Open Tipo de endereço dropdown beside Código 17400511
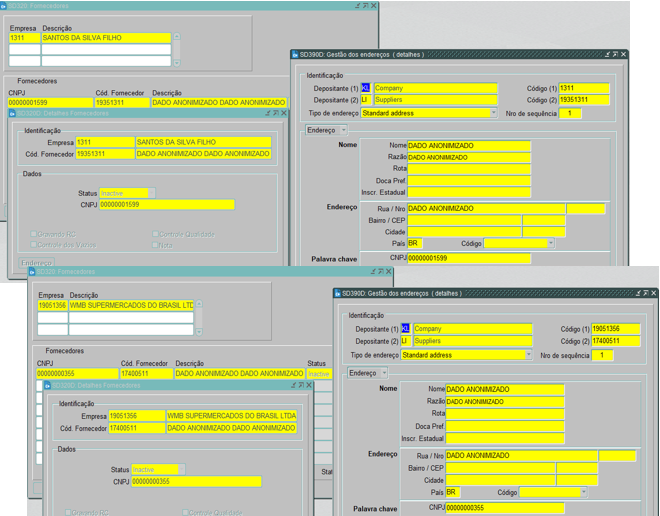This screenshot has width=660, height=516. (528, 355)
